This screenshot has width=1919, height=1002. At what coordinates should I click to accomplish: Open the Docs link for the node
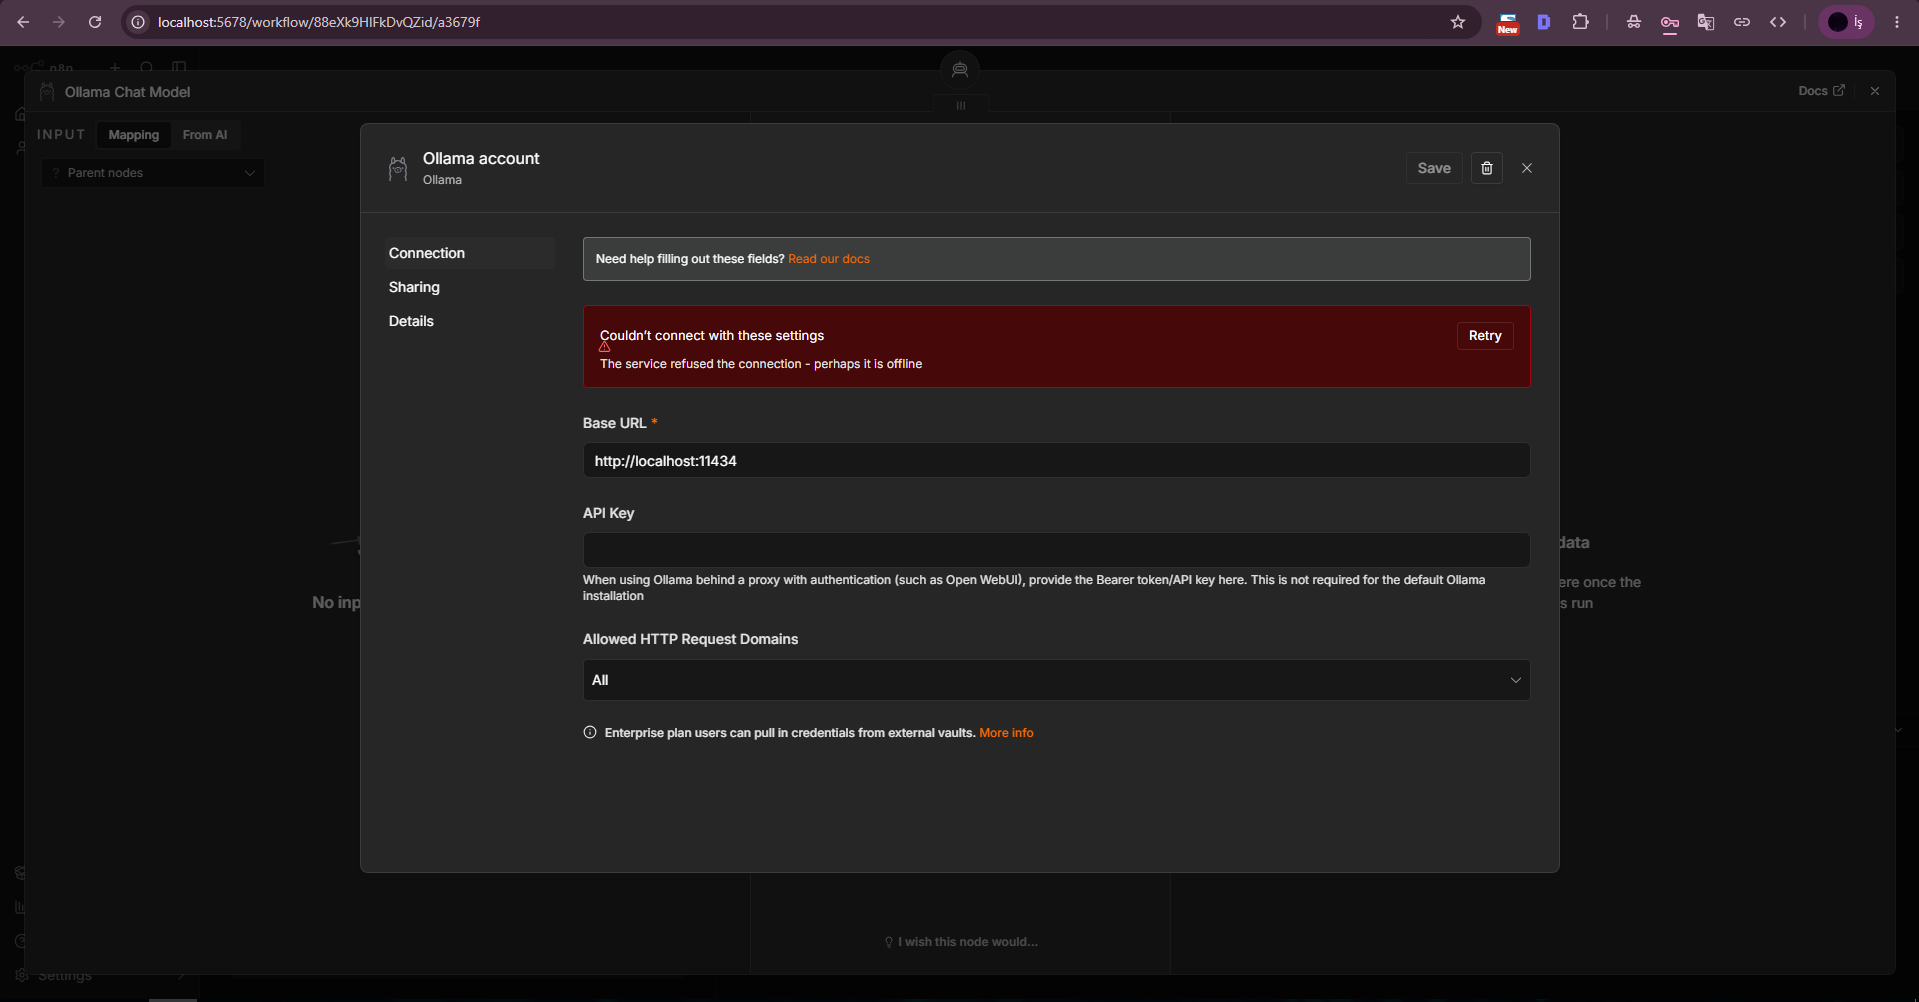coord(1821,91)
